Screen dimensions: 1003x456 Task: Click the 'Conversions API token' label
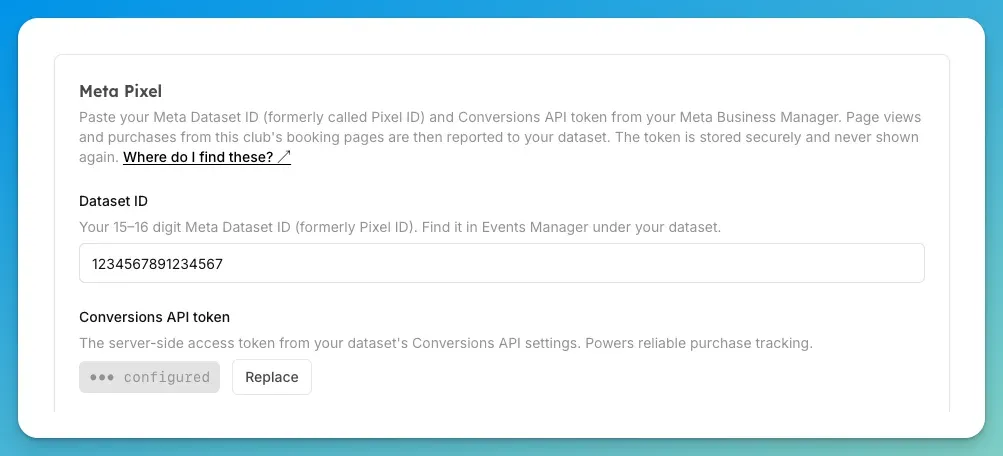[154, 317]
